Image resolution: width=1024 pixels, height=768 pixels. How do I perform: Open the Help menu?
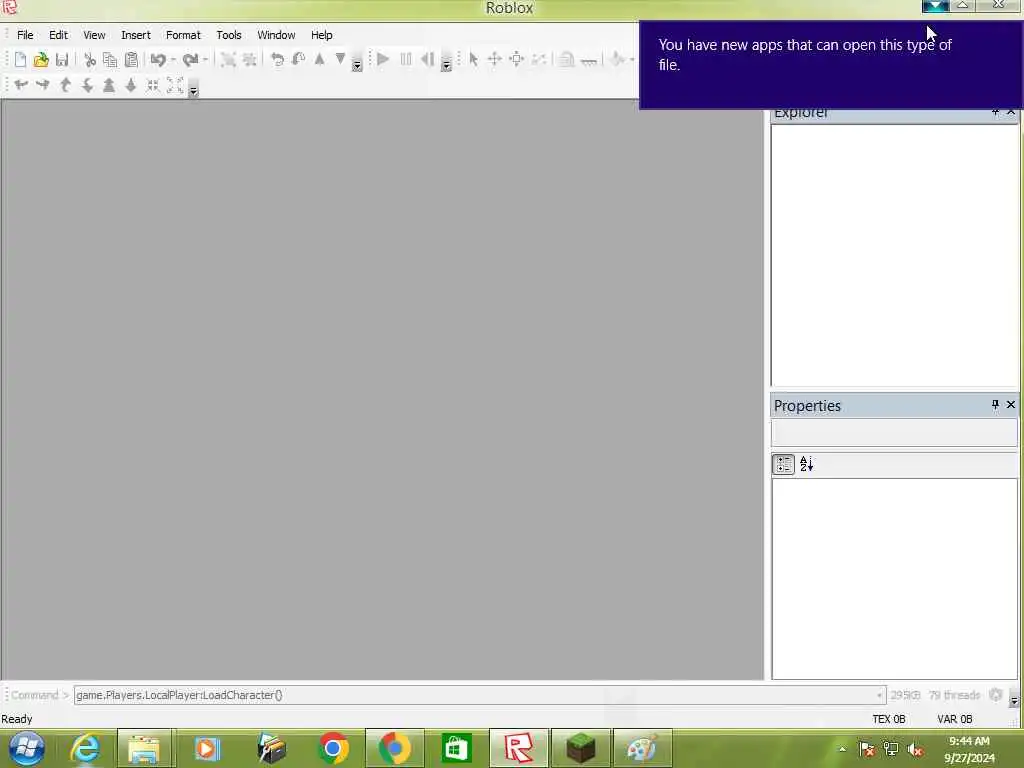coord(321,35)
